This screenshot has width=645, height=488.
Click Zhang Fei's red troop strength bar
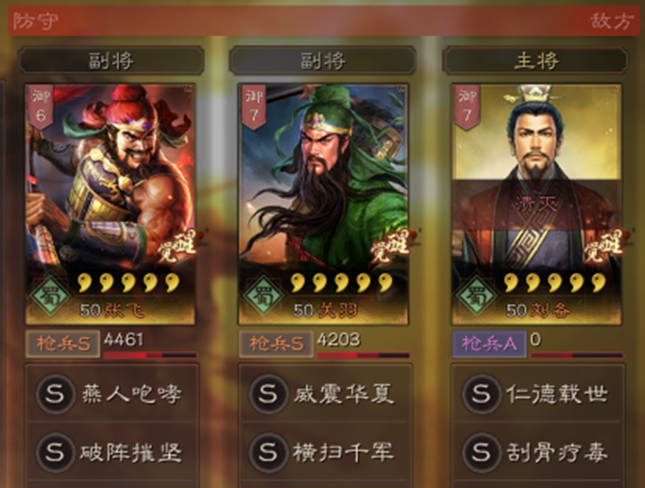[151, 355]
